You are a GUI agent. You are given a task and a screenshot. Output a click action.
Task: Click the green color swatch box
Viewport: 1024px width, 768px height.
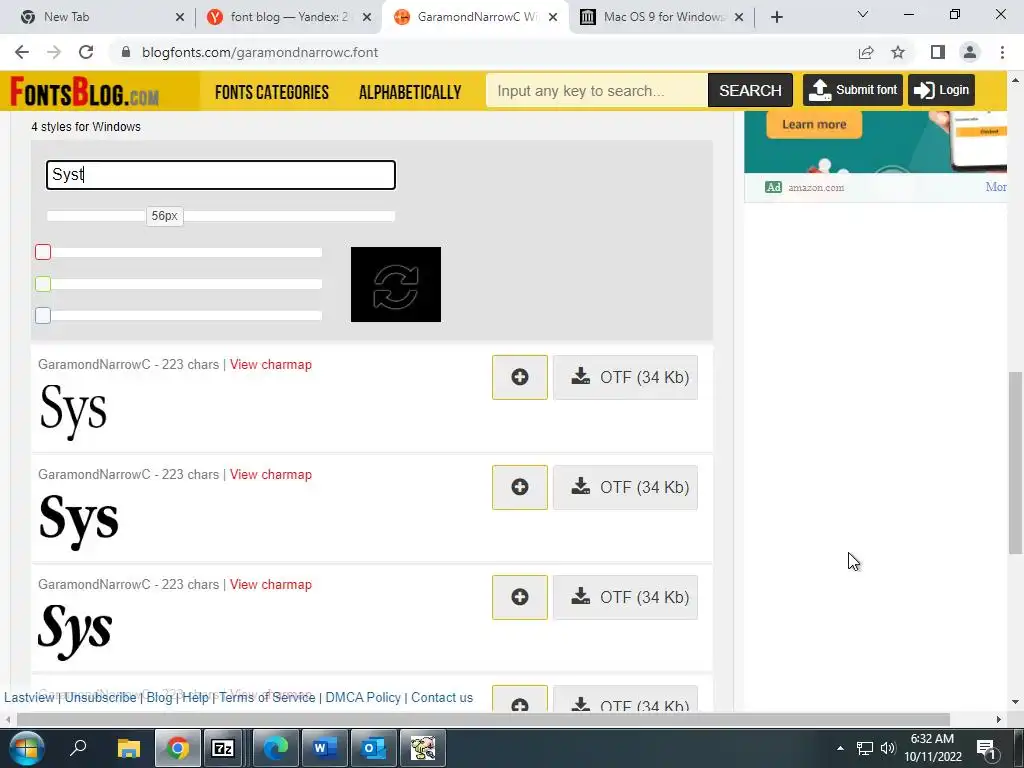point(43,284)
